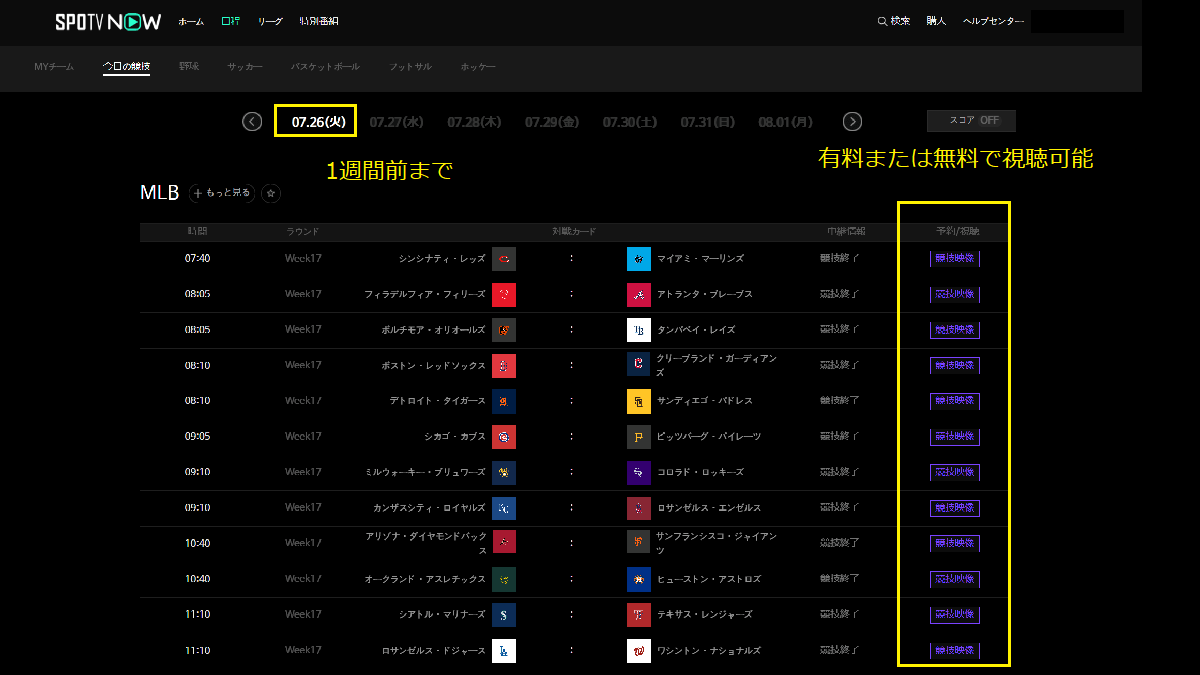Toggle the スコア OFF switch
This screenshot has width=1200, height=675.
971,121
